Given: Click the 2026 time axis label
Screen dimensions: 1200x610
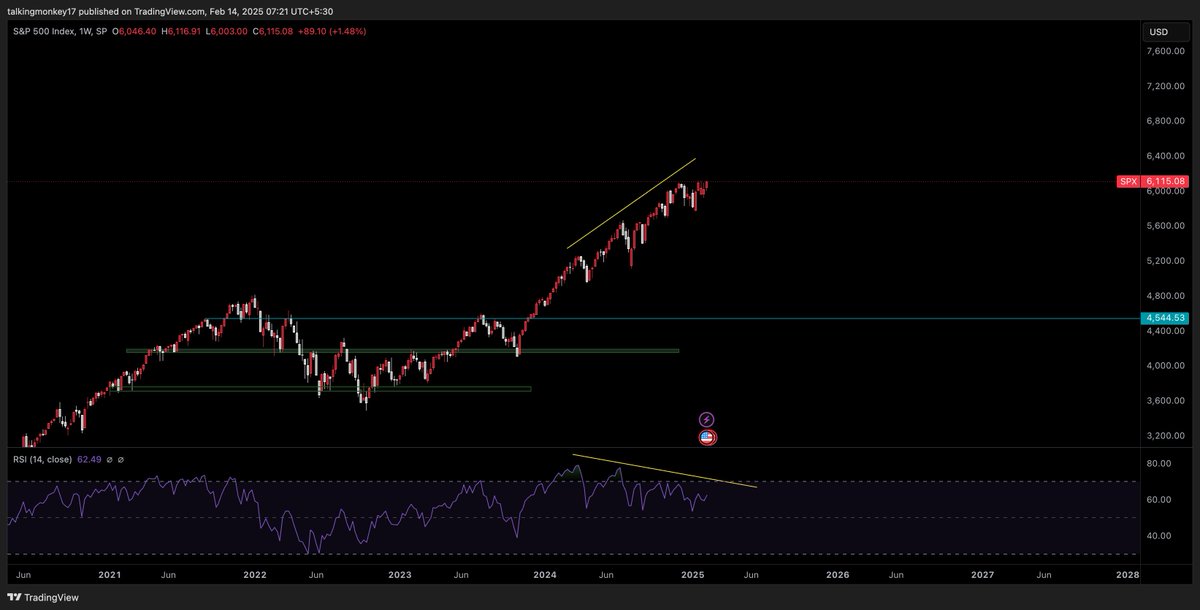Looking at the screenshot, I should [x=838, y=576].
